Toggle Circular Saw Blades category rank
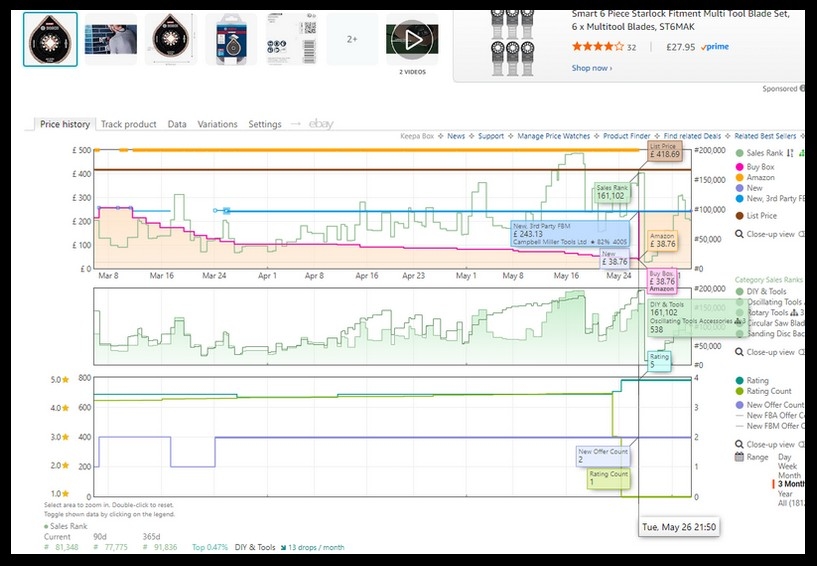 (770, 323)
